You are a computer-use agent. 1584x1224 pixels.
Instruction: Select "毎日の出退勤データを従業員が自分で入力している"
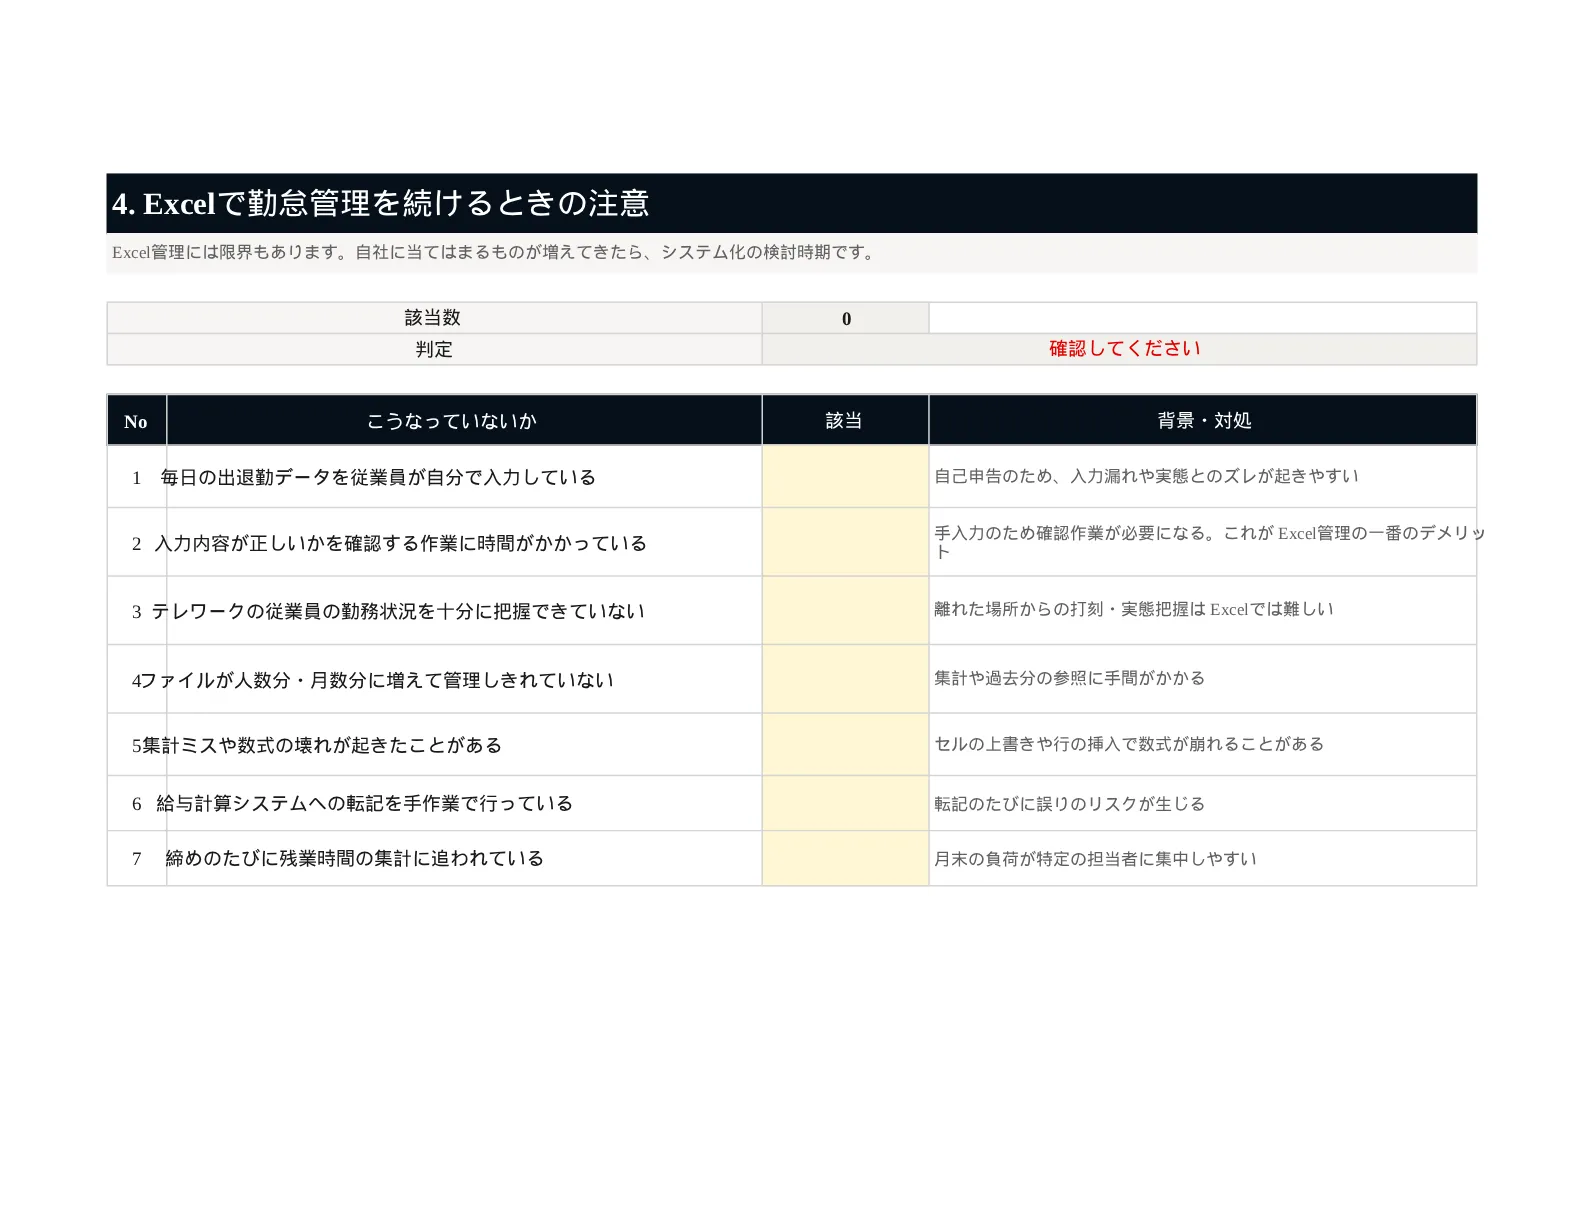tap(378, 478)
